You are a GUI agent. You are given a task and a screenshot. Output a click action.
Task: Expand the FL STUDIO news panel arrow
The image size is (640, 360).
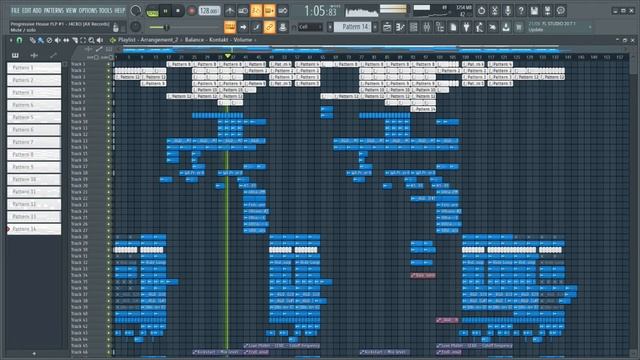tap(589, 27)
